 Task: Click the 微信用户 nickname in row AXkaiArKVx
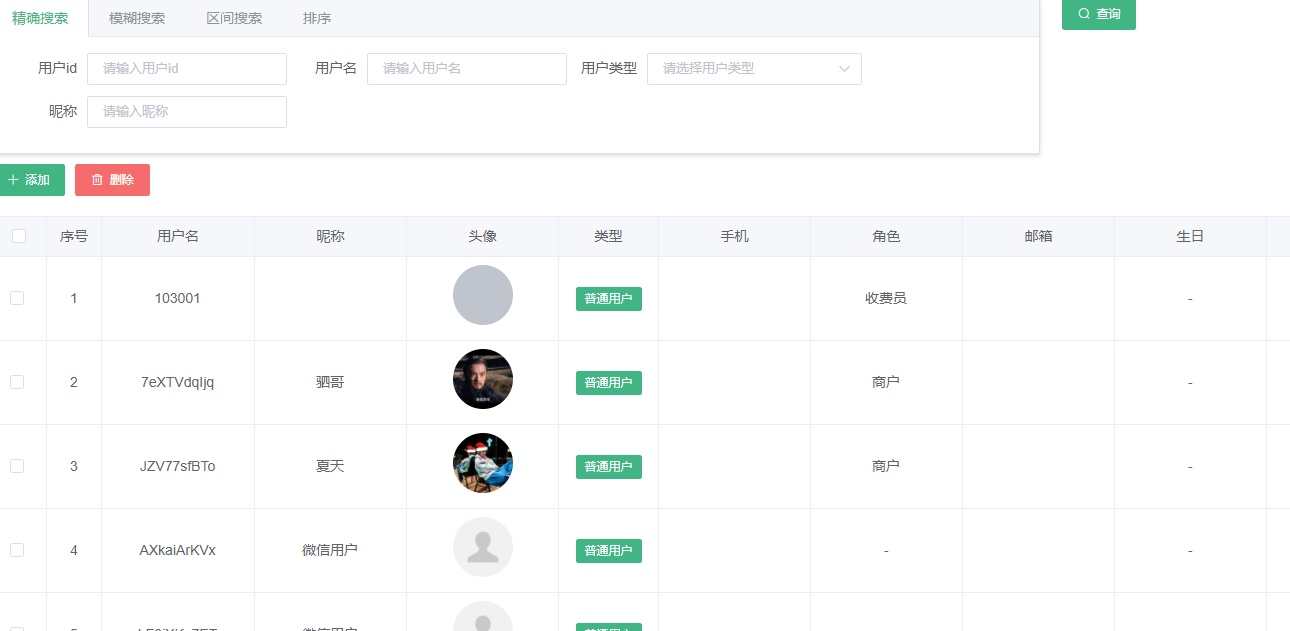[331, 550]
